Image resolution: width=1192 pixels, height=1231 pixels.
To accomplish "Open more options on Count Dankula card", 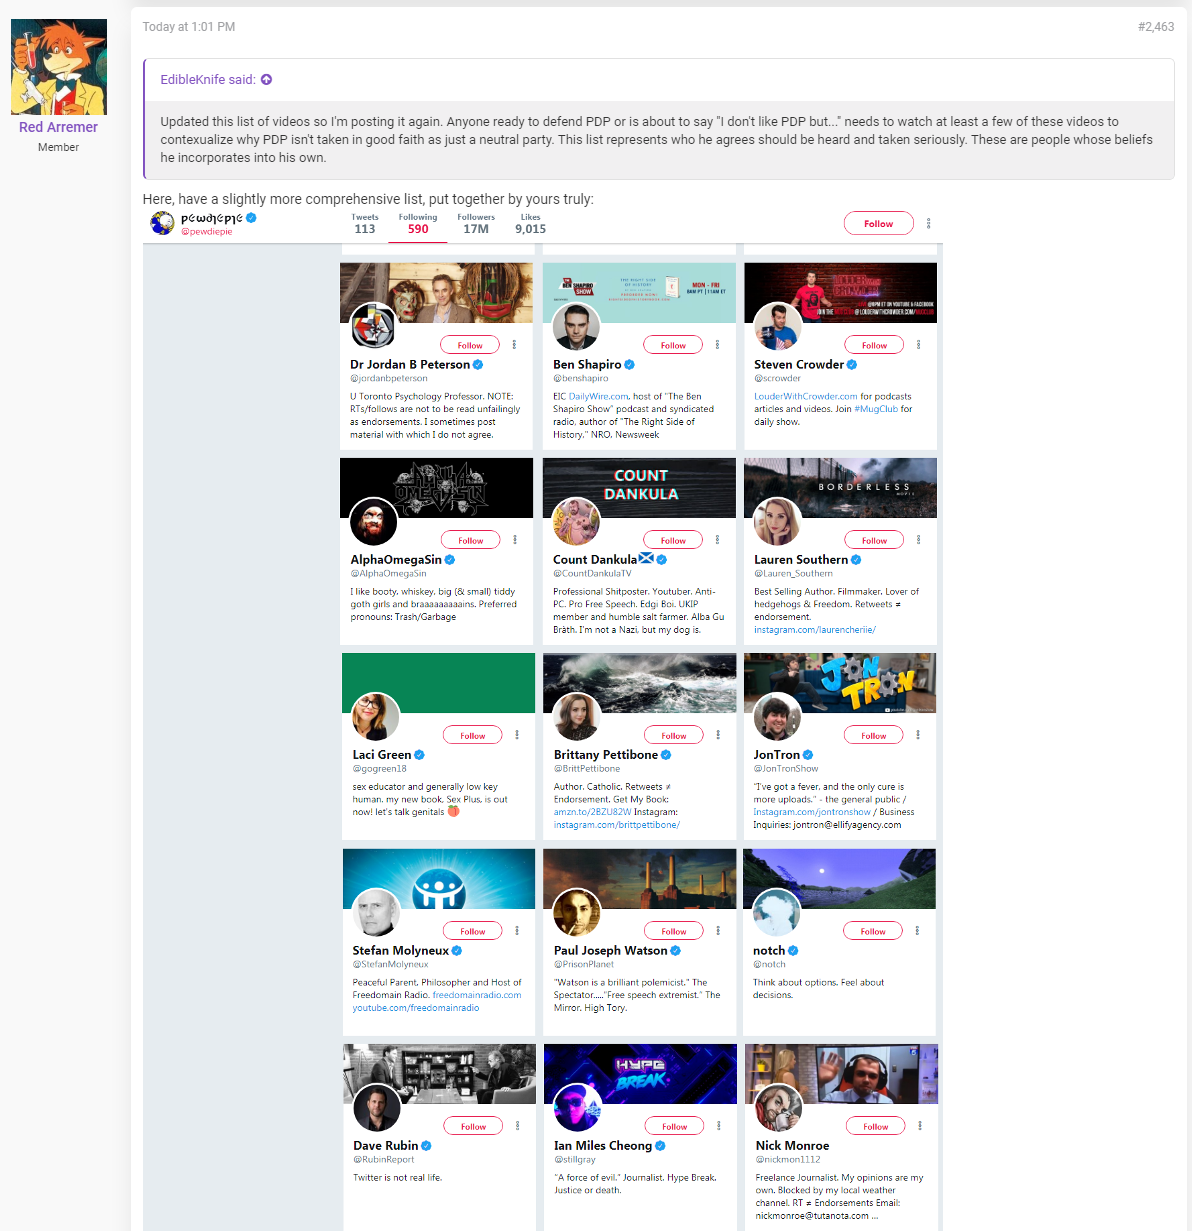I will click(717, 540).
